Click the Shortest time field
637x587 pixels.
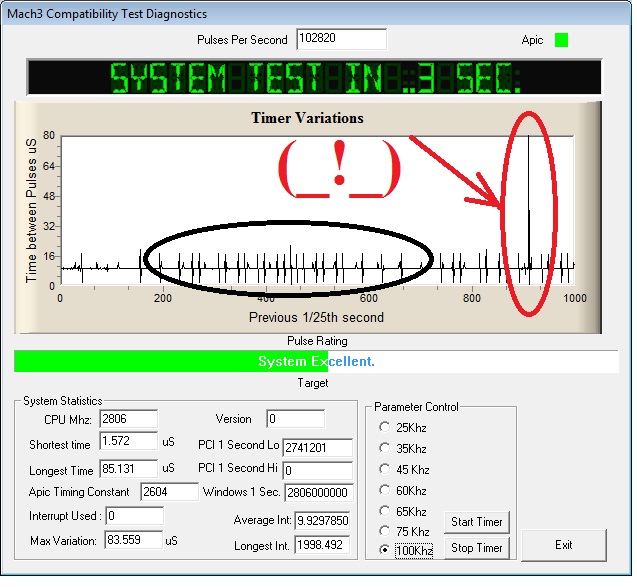pyautogui.click(x=128, y=441)
